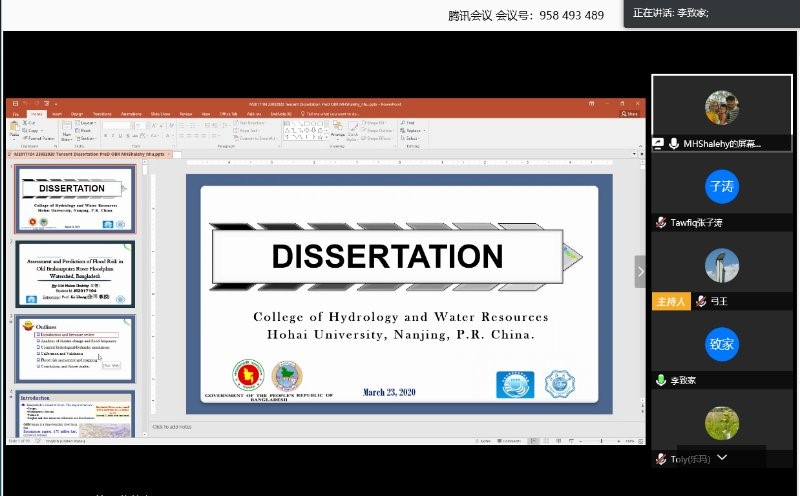Select the flood risk title slide thumbnail
The width and height of the screenshot is (800, 496).
74,273
